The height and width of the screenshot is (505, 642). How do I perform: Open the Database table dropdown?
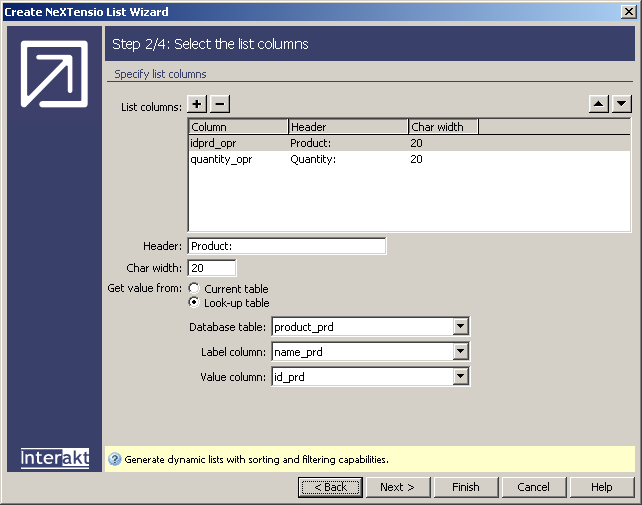pyautogui.click(x=460, y=327)
